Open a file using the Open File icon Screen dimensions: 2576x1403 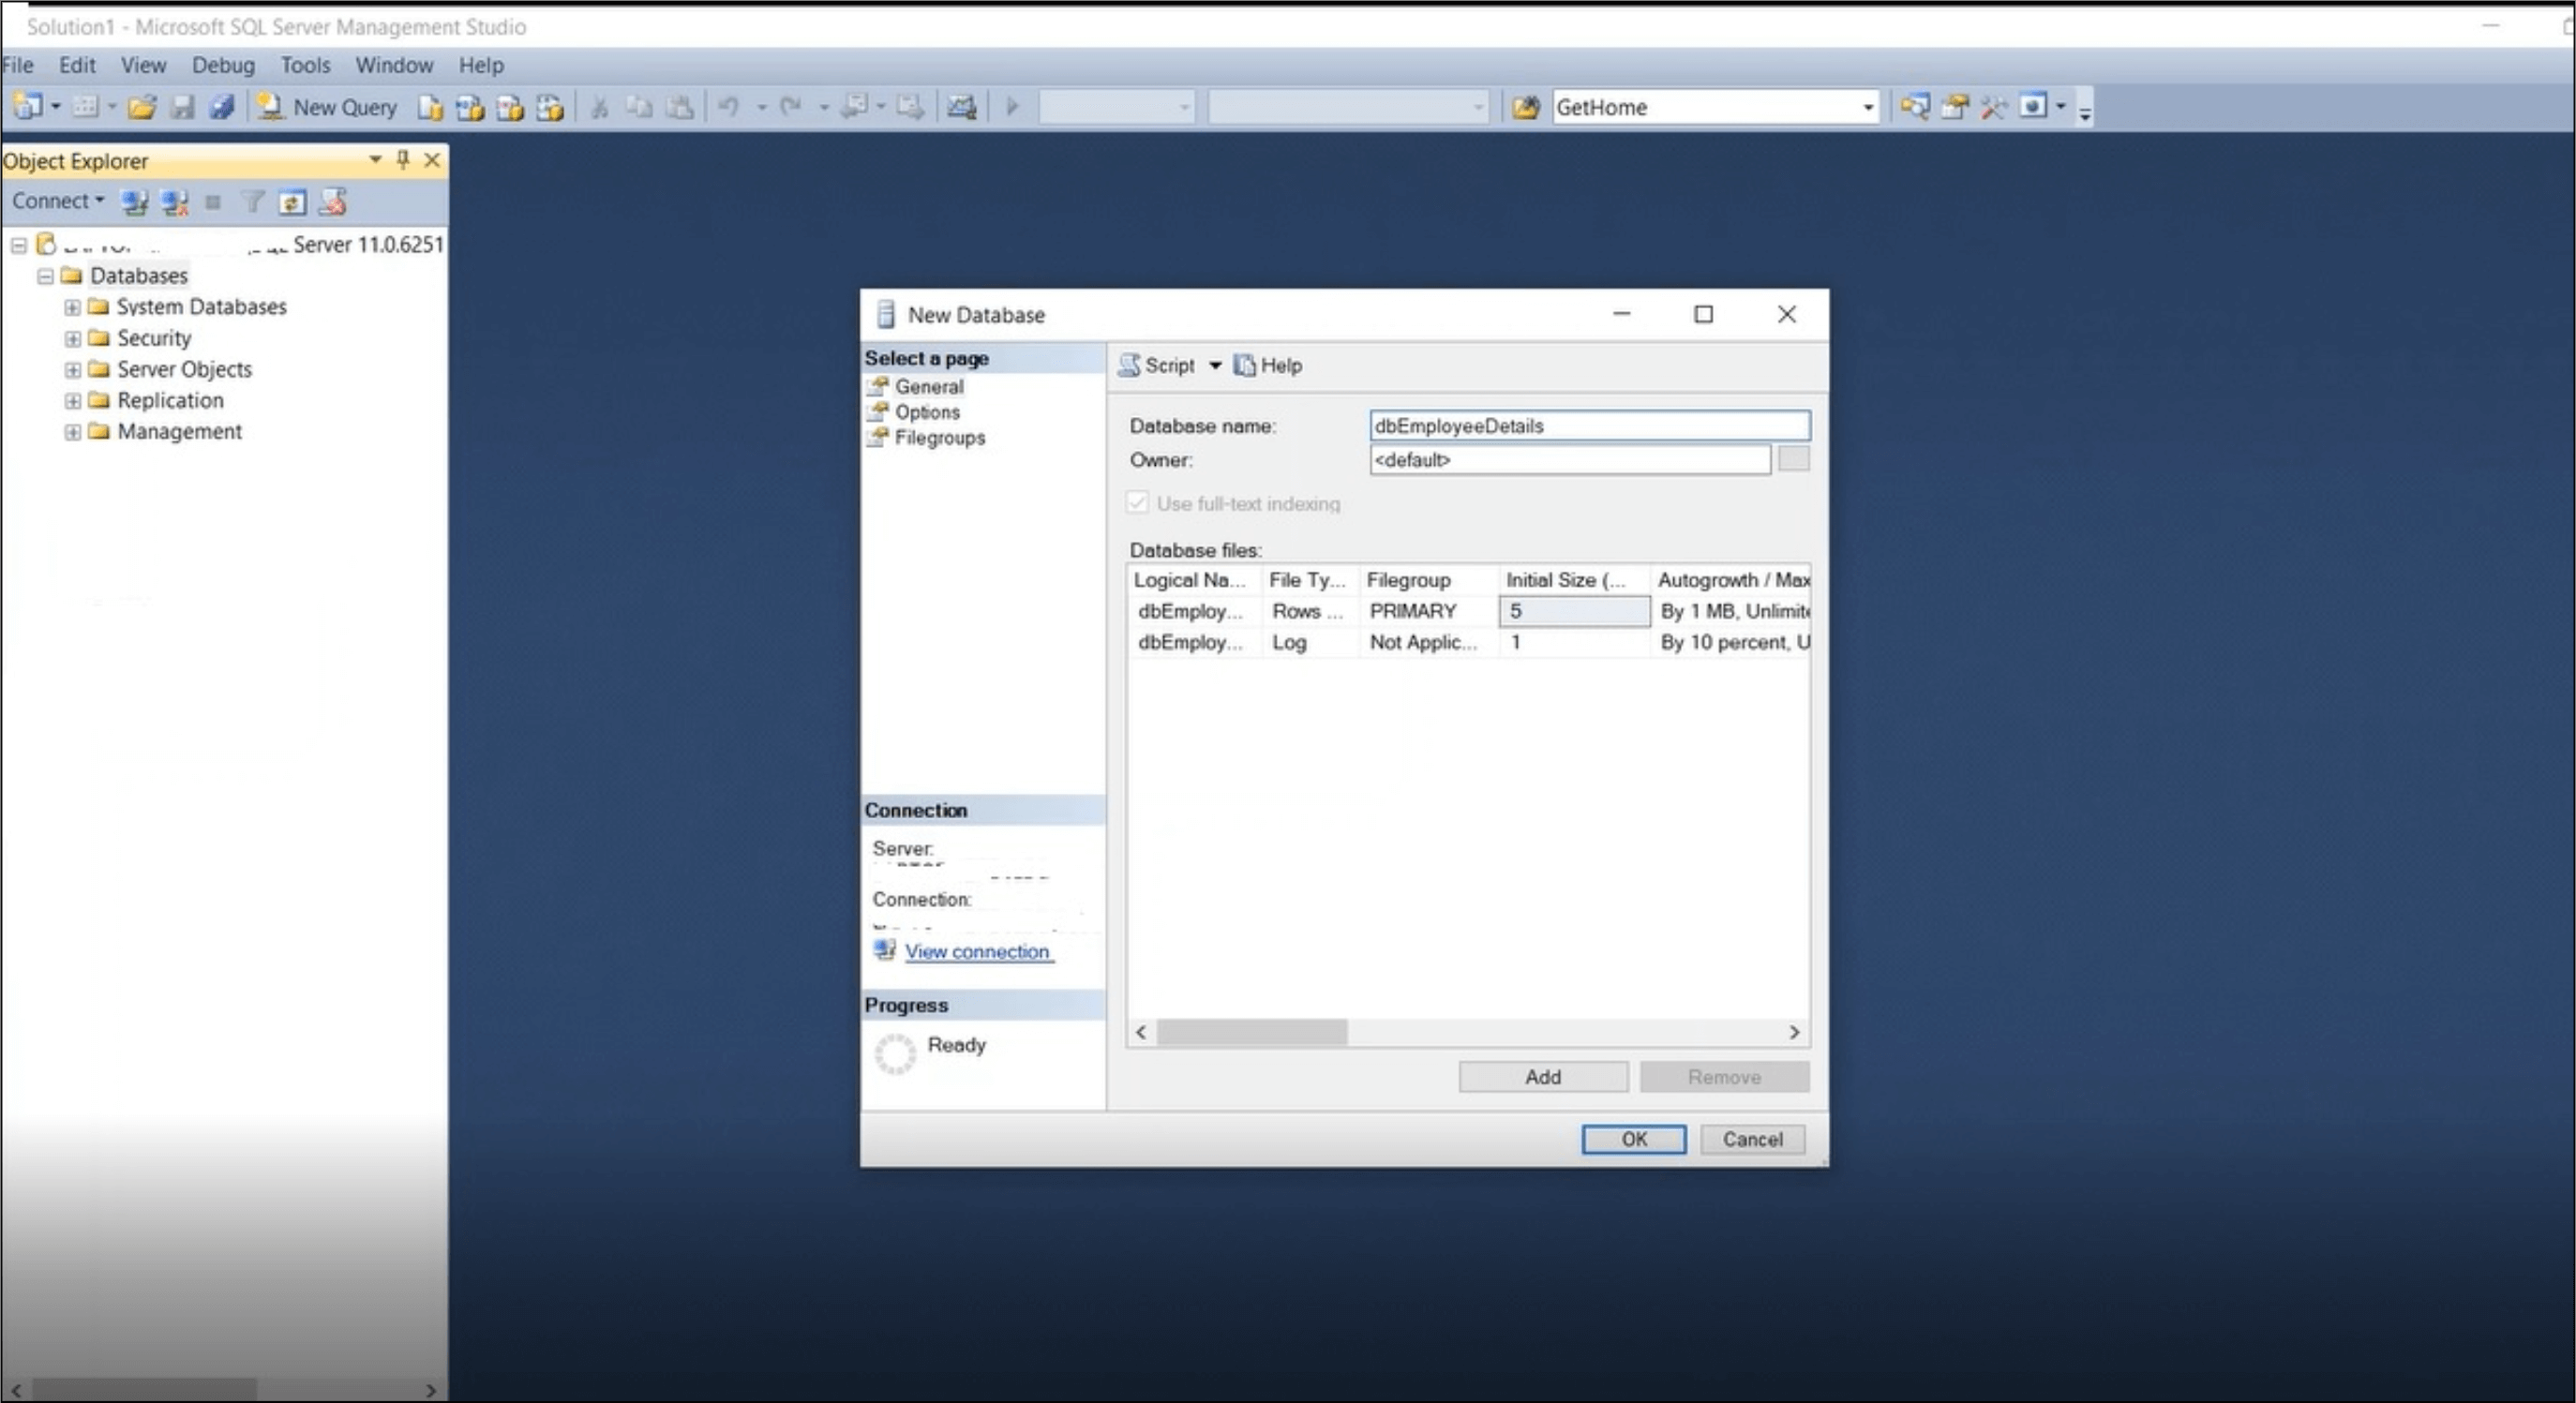click(142, 107)
